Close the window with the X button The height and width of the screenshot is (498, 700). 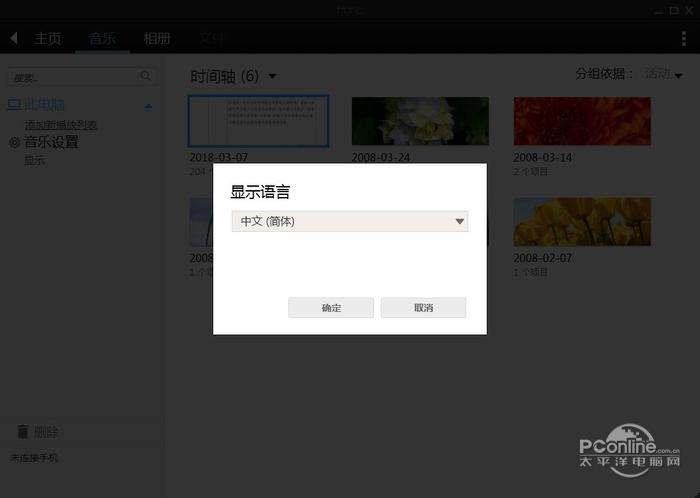coord(689,11)
